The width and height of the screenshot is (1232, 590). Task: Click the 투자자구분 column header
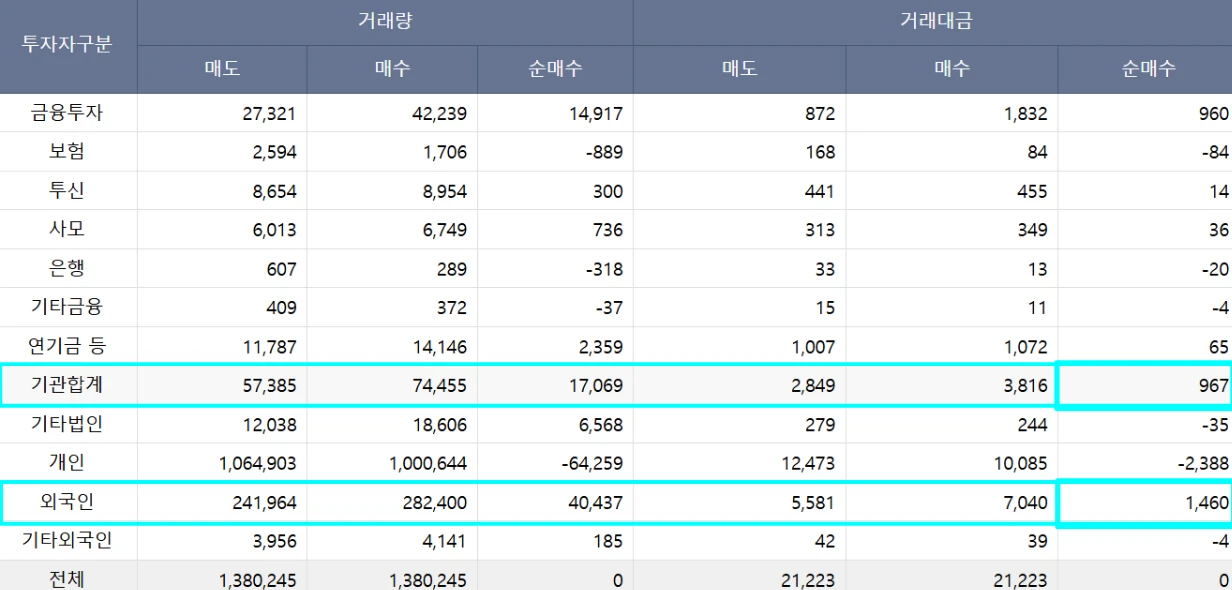pos(67,46)
